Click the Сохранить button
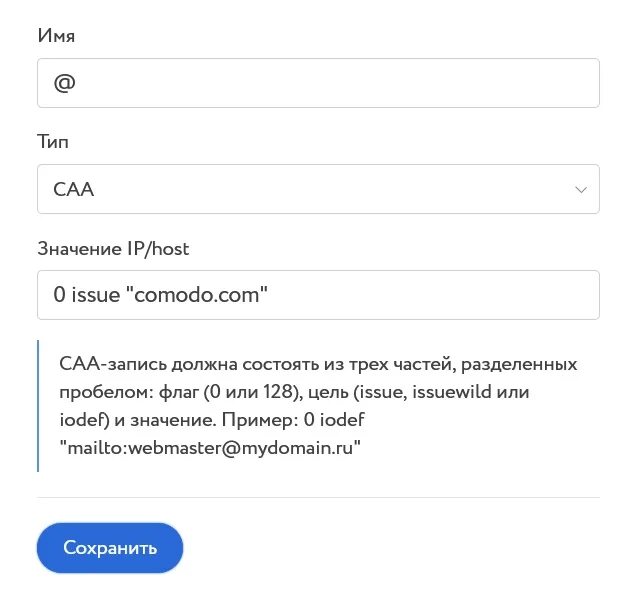This screenshot has width=640, height=606. tap(110, 548)
